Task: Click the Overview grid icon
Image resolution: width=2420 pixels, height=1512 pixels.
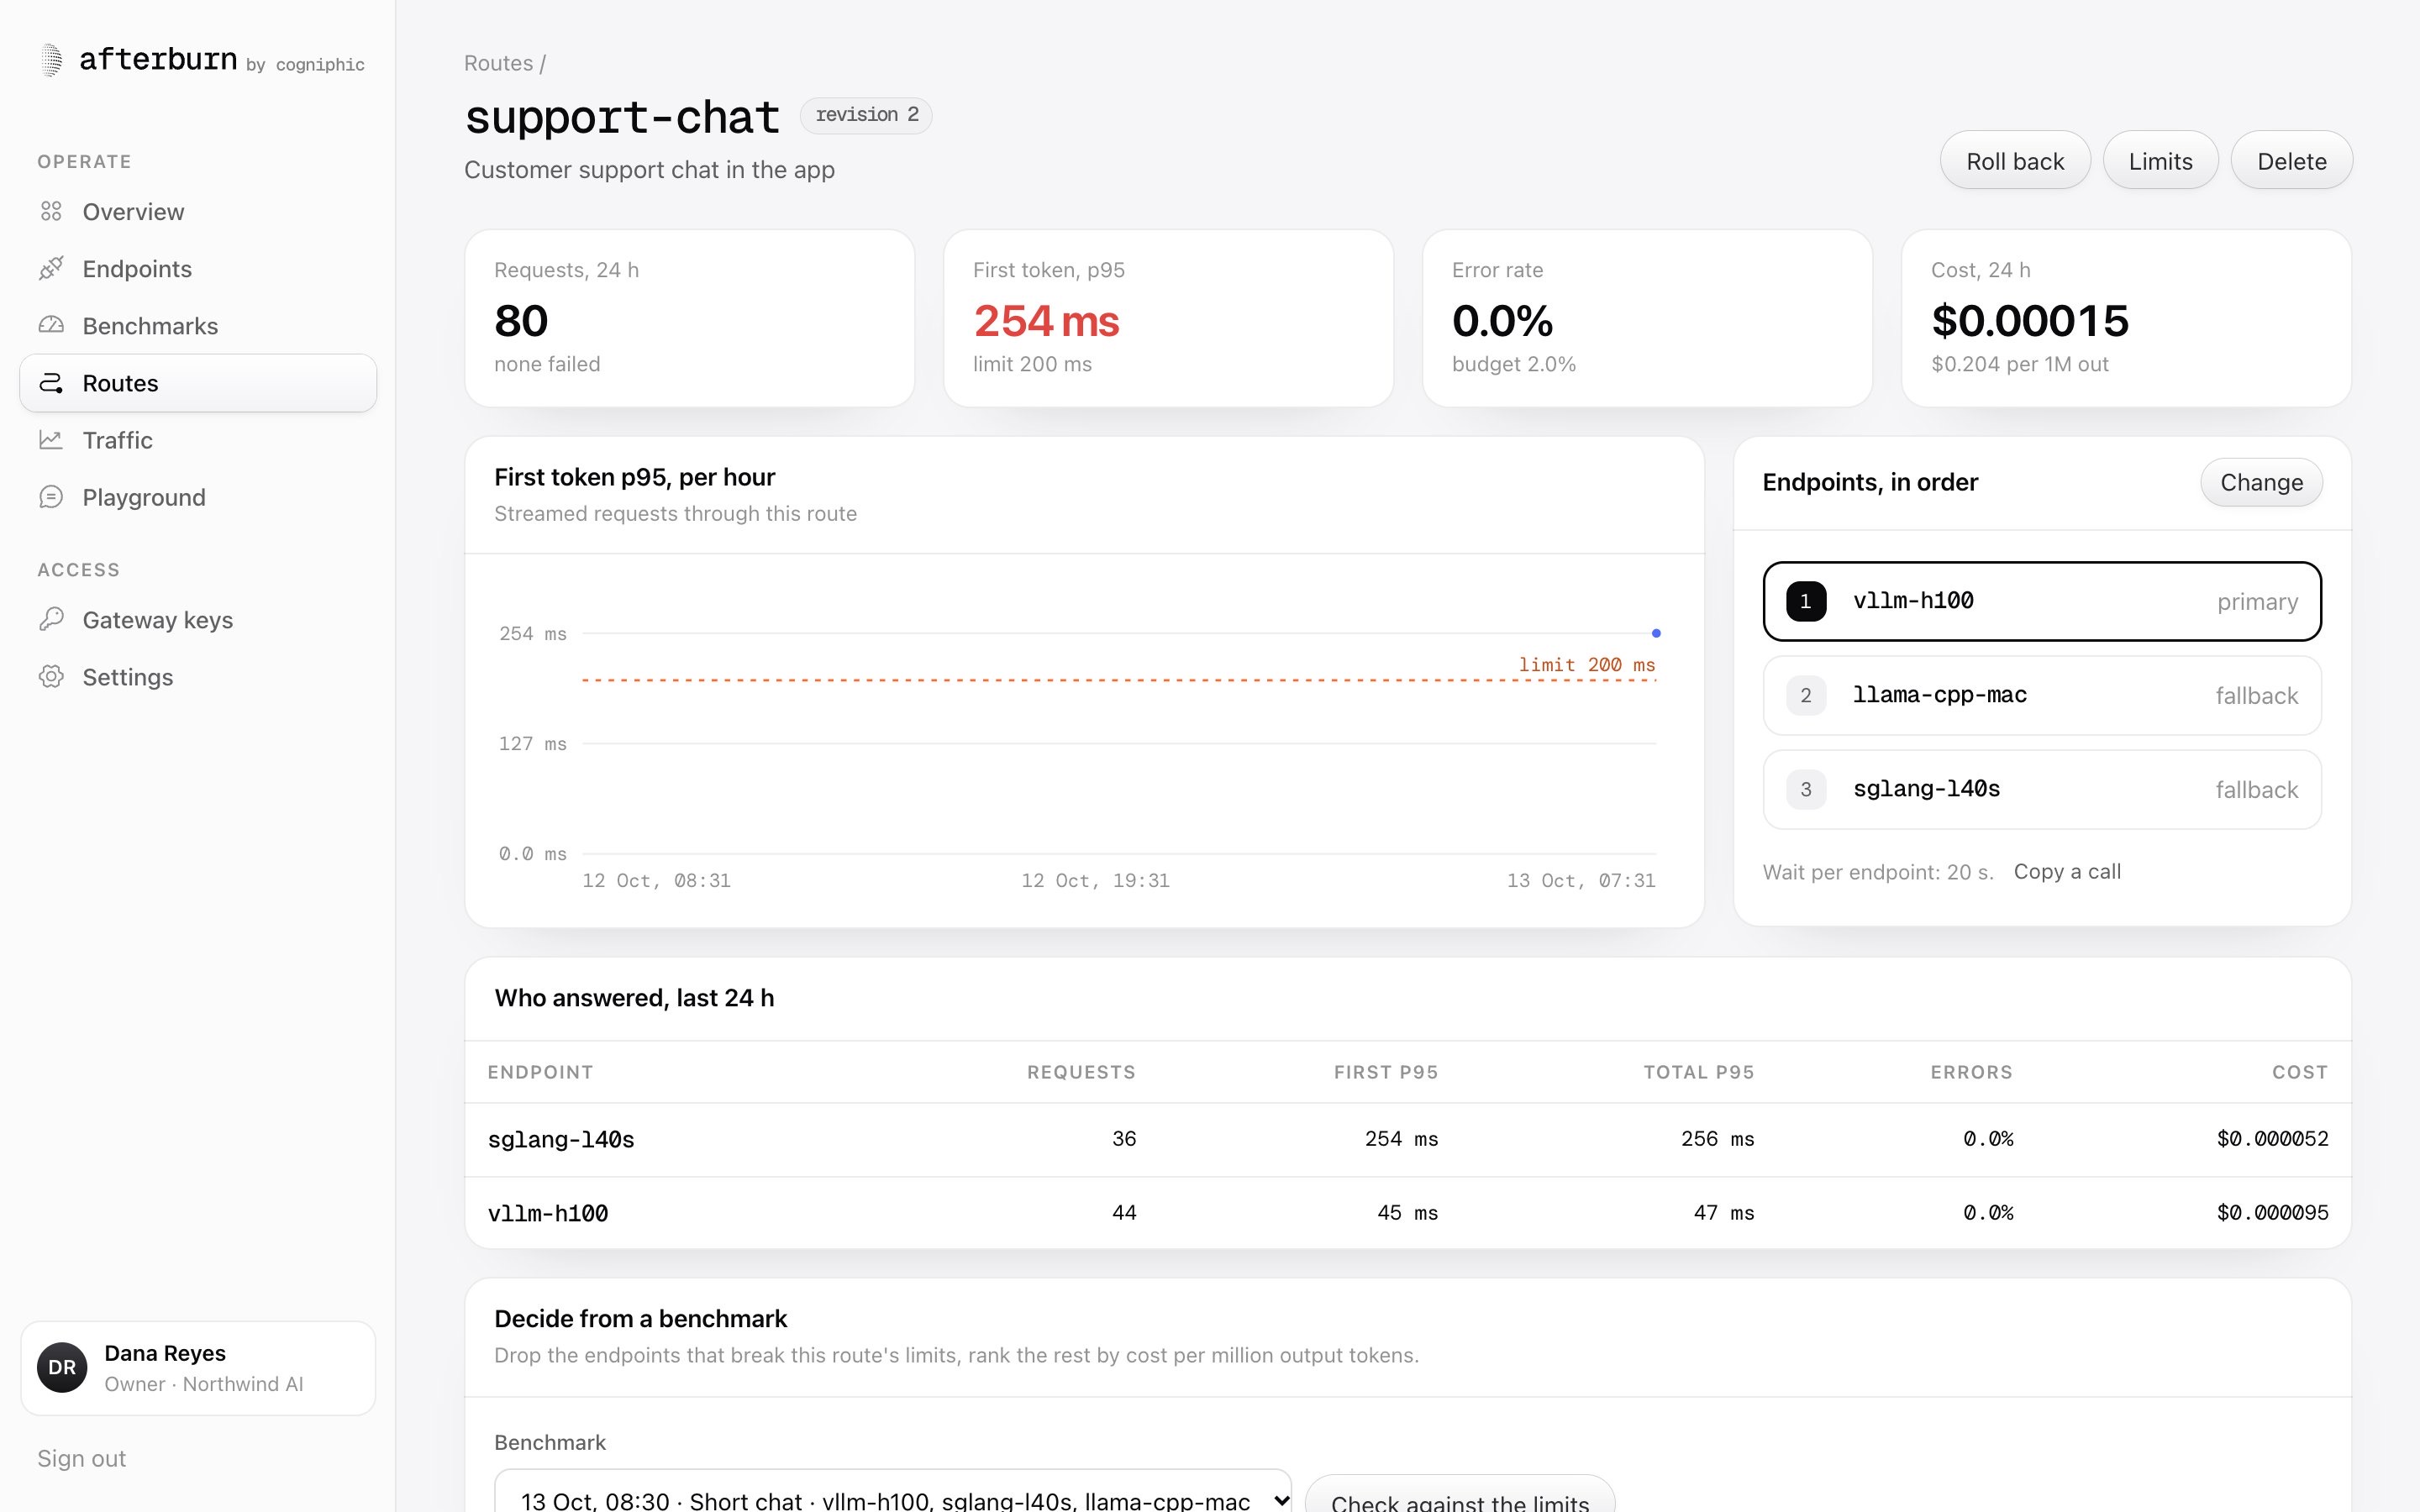Action: coord(51,212)
